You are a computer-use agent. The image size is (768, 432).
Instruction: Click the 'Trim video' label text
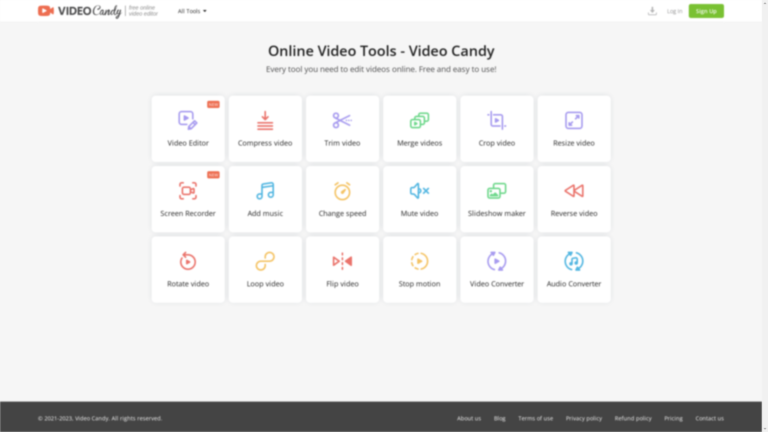click(342, 143)
